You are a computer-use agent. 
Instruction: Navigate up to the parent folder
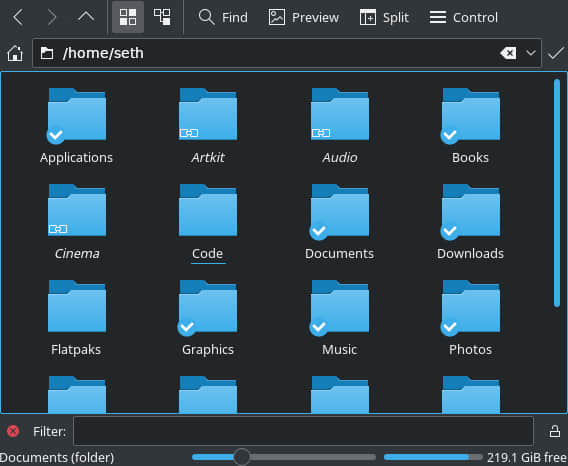coord(86,17)
